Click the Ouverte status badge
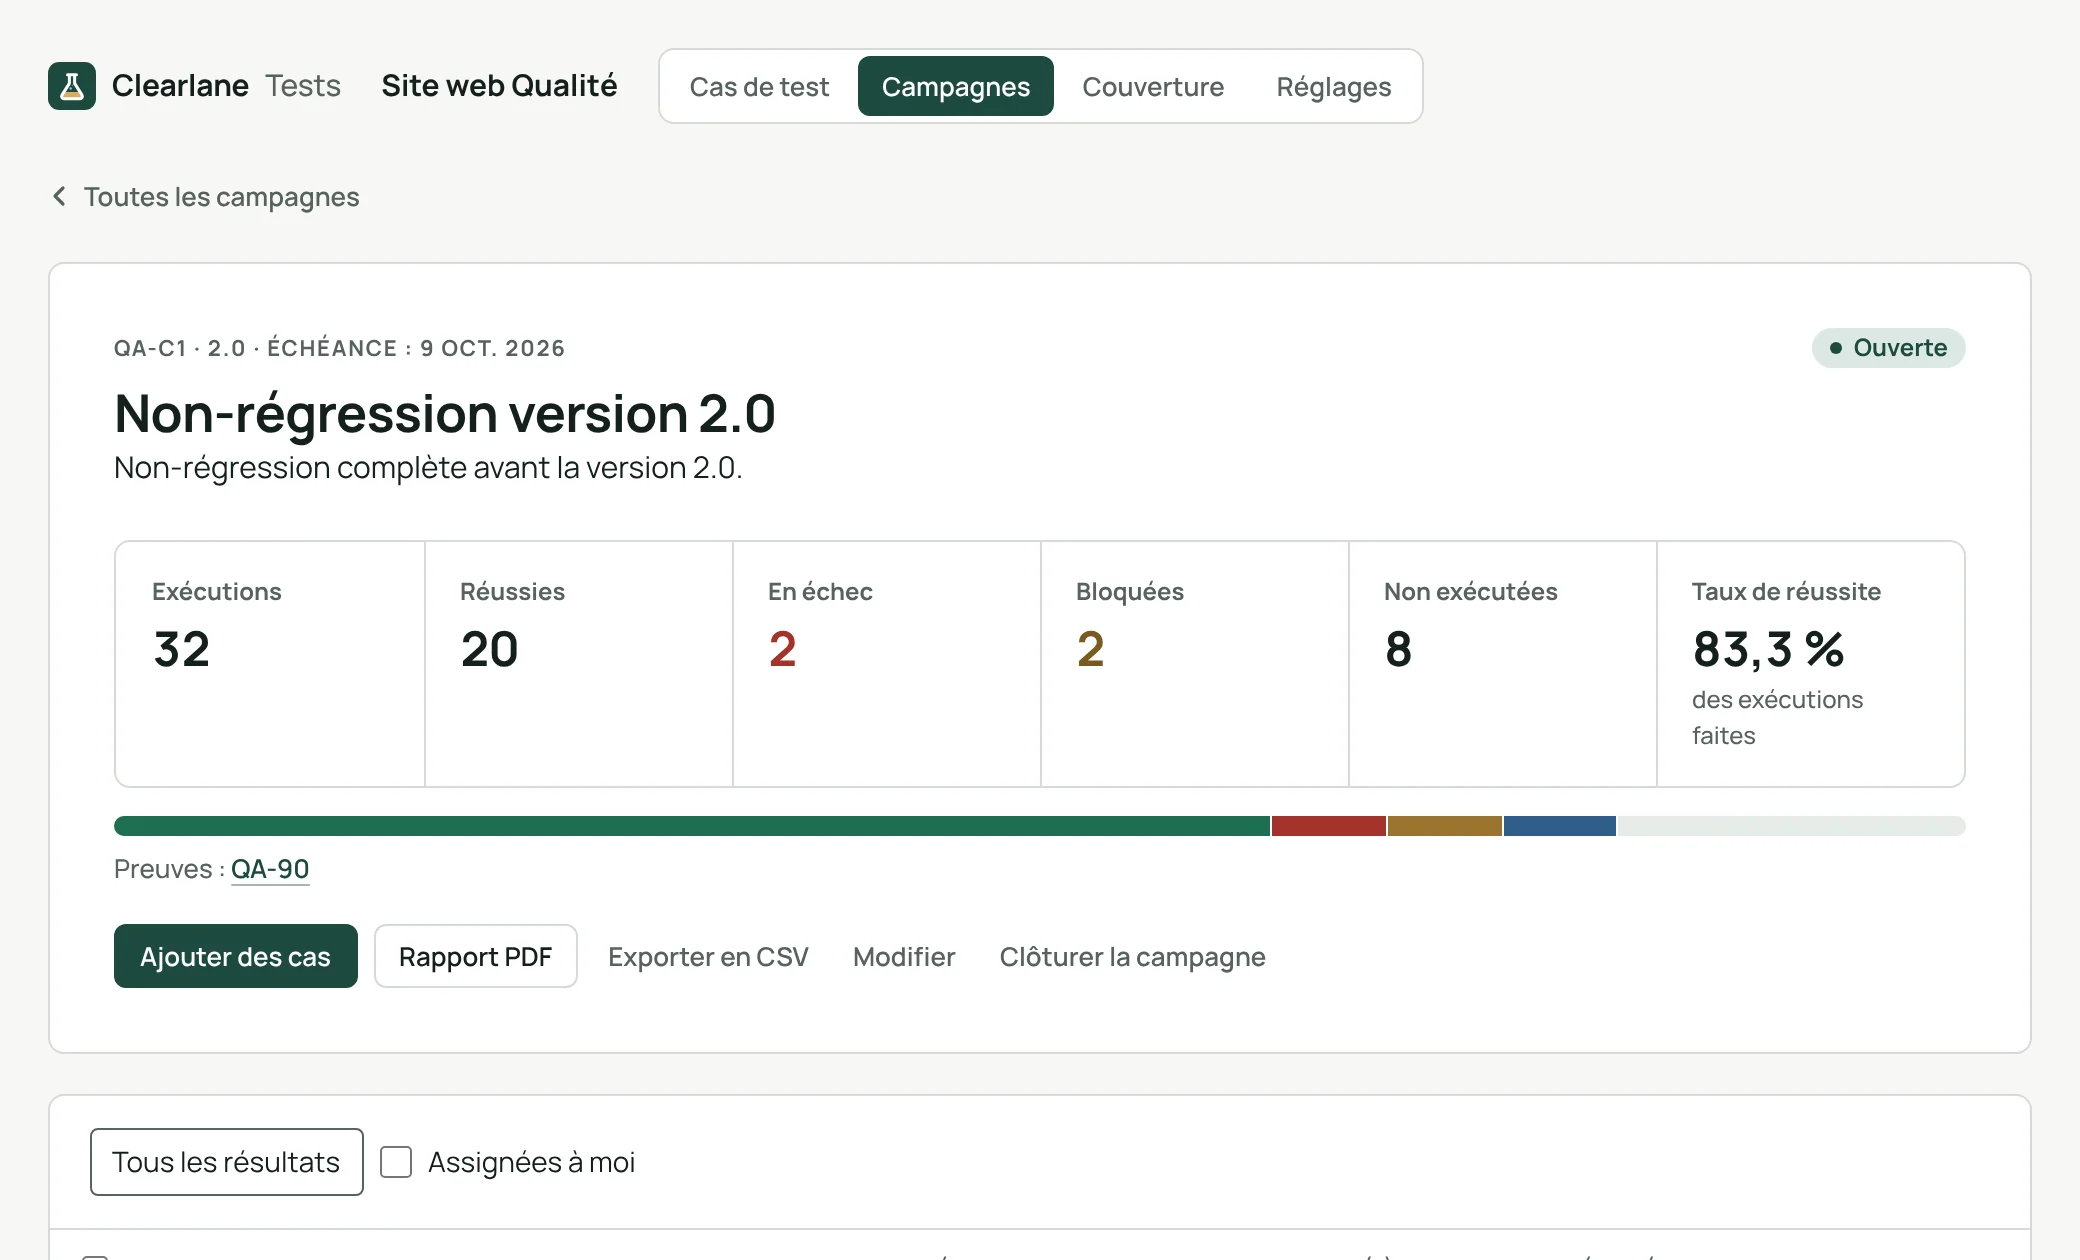The height and width of the screenshot is (1260, 2080). pyautogui.click(x=1889, y=348)
